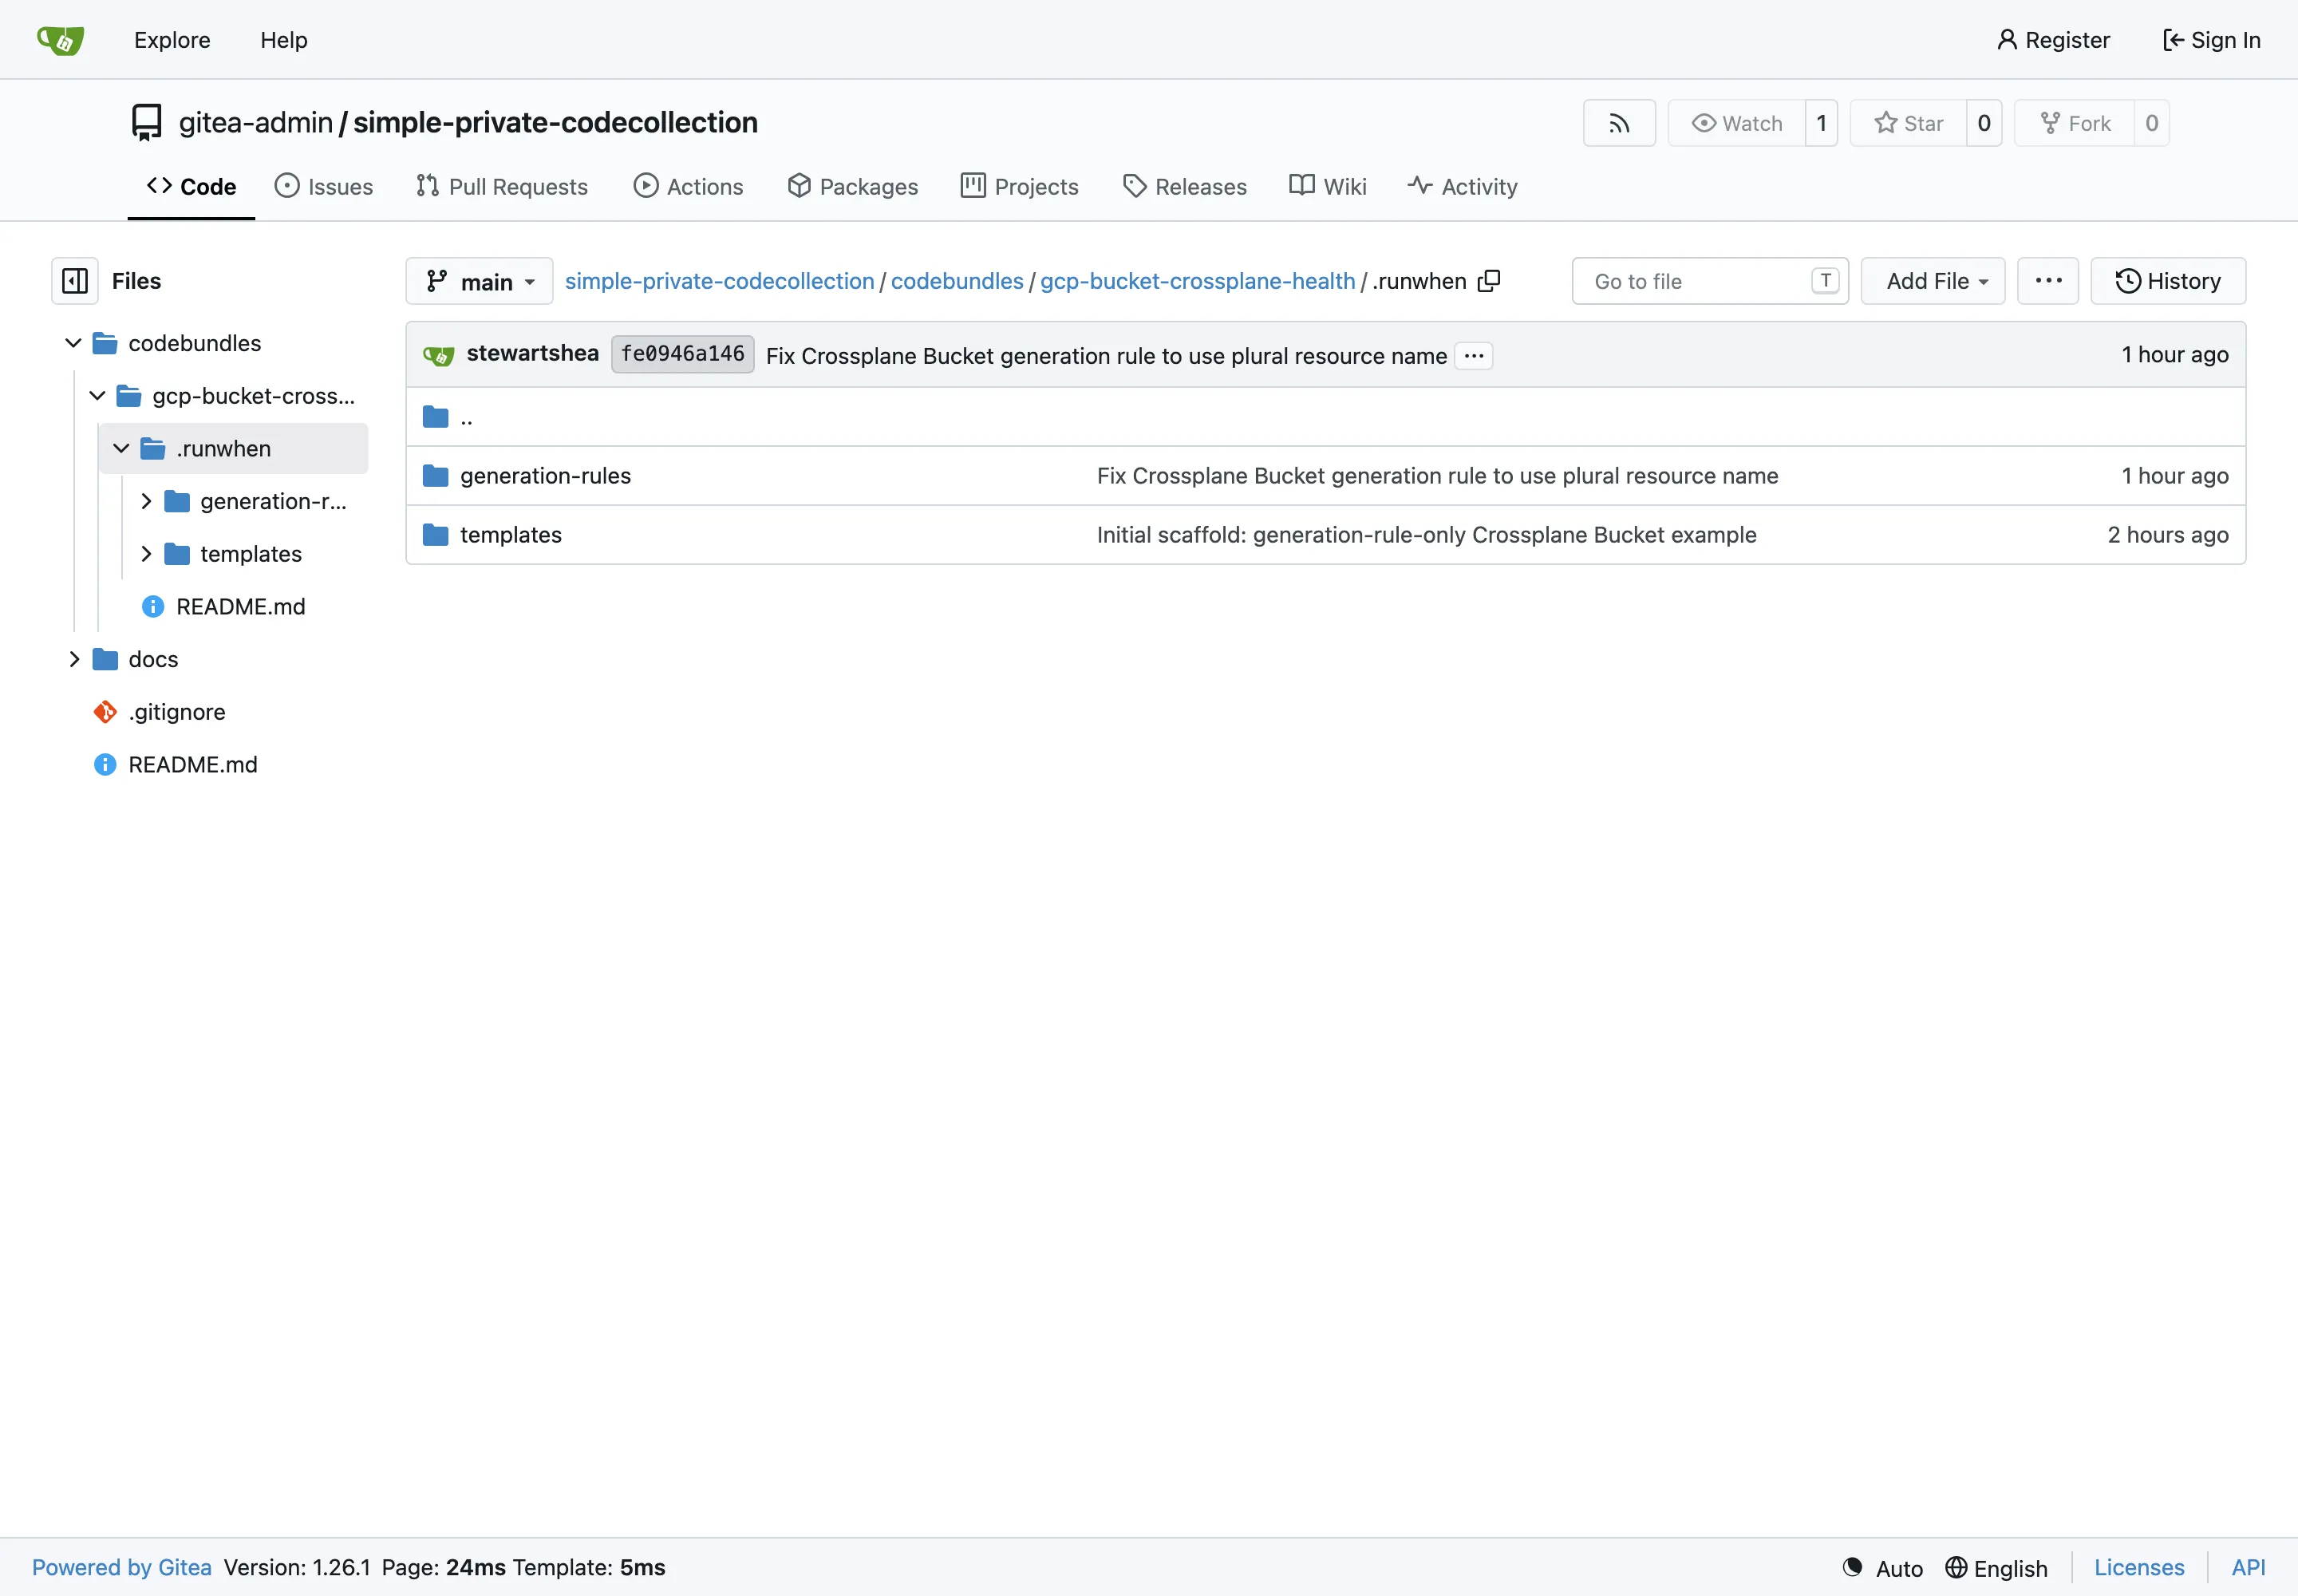This screenshot has height=1596, width=2298.
Task: Open the Add File dropdown
Action: point(1933,281)
